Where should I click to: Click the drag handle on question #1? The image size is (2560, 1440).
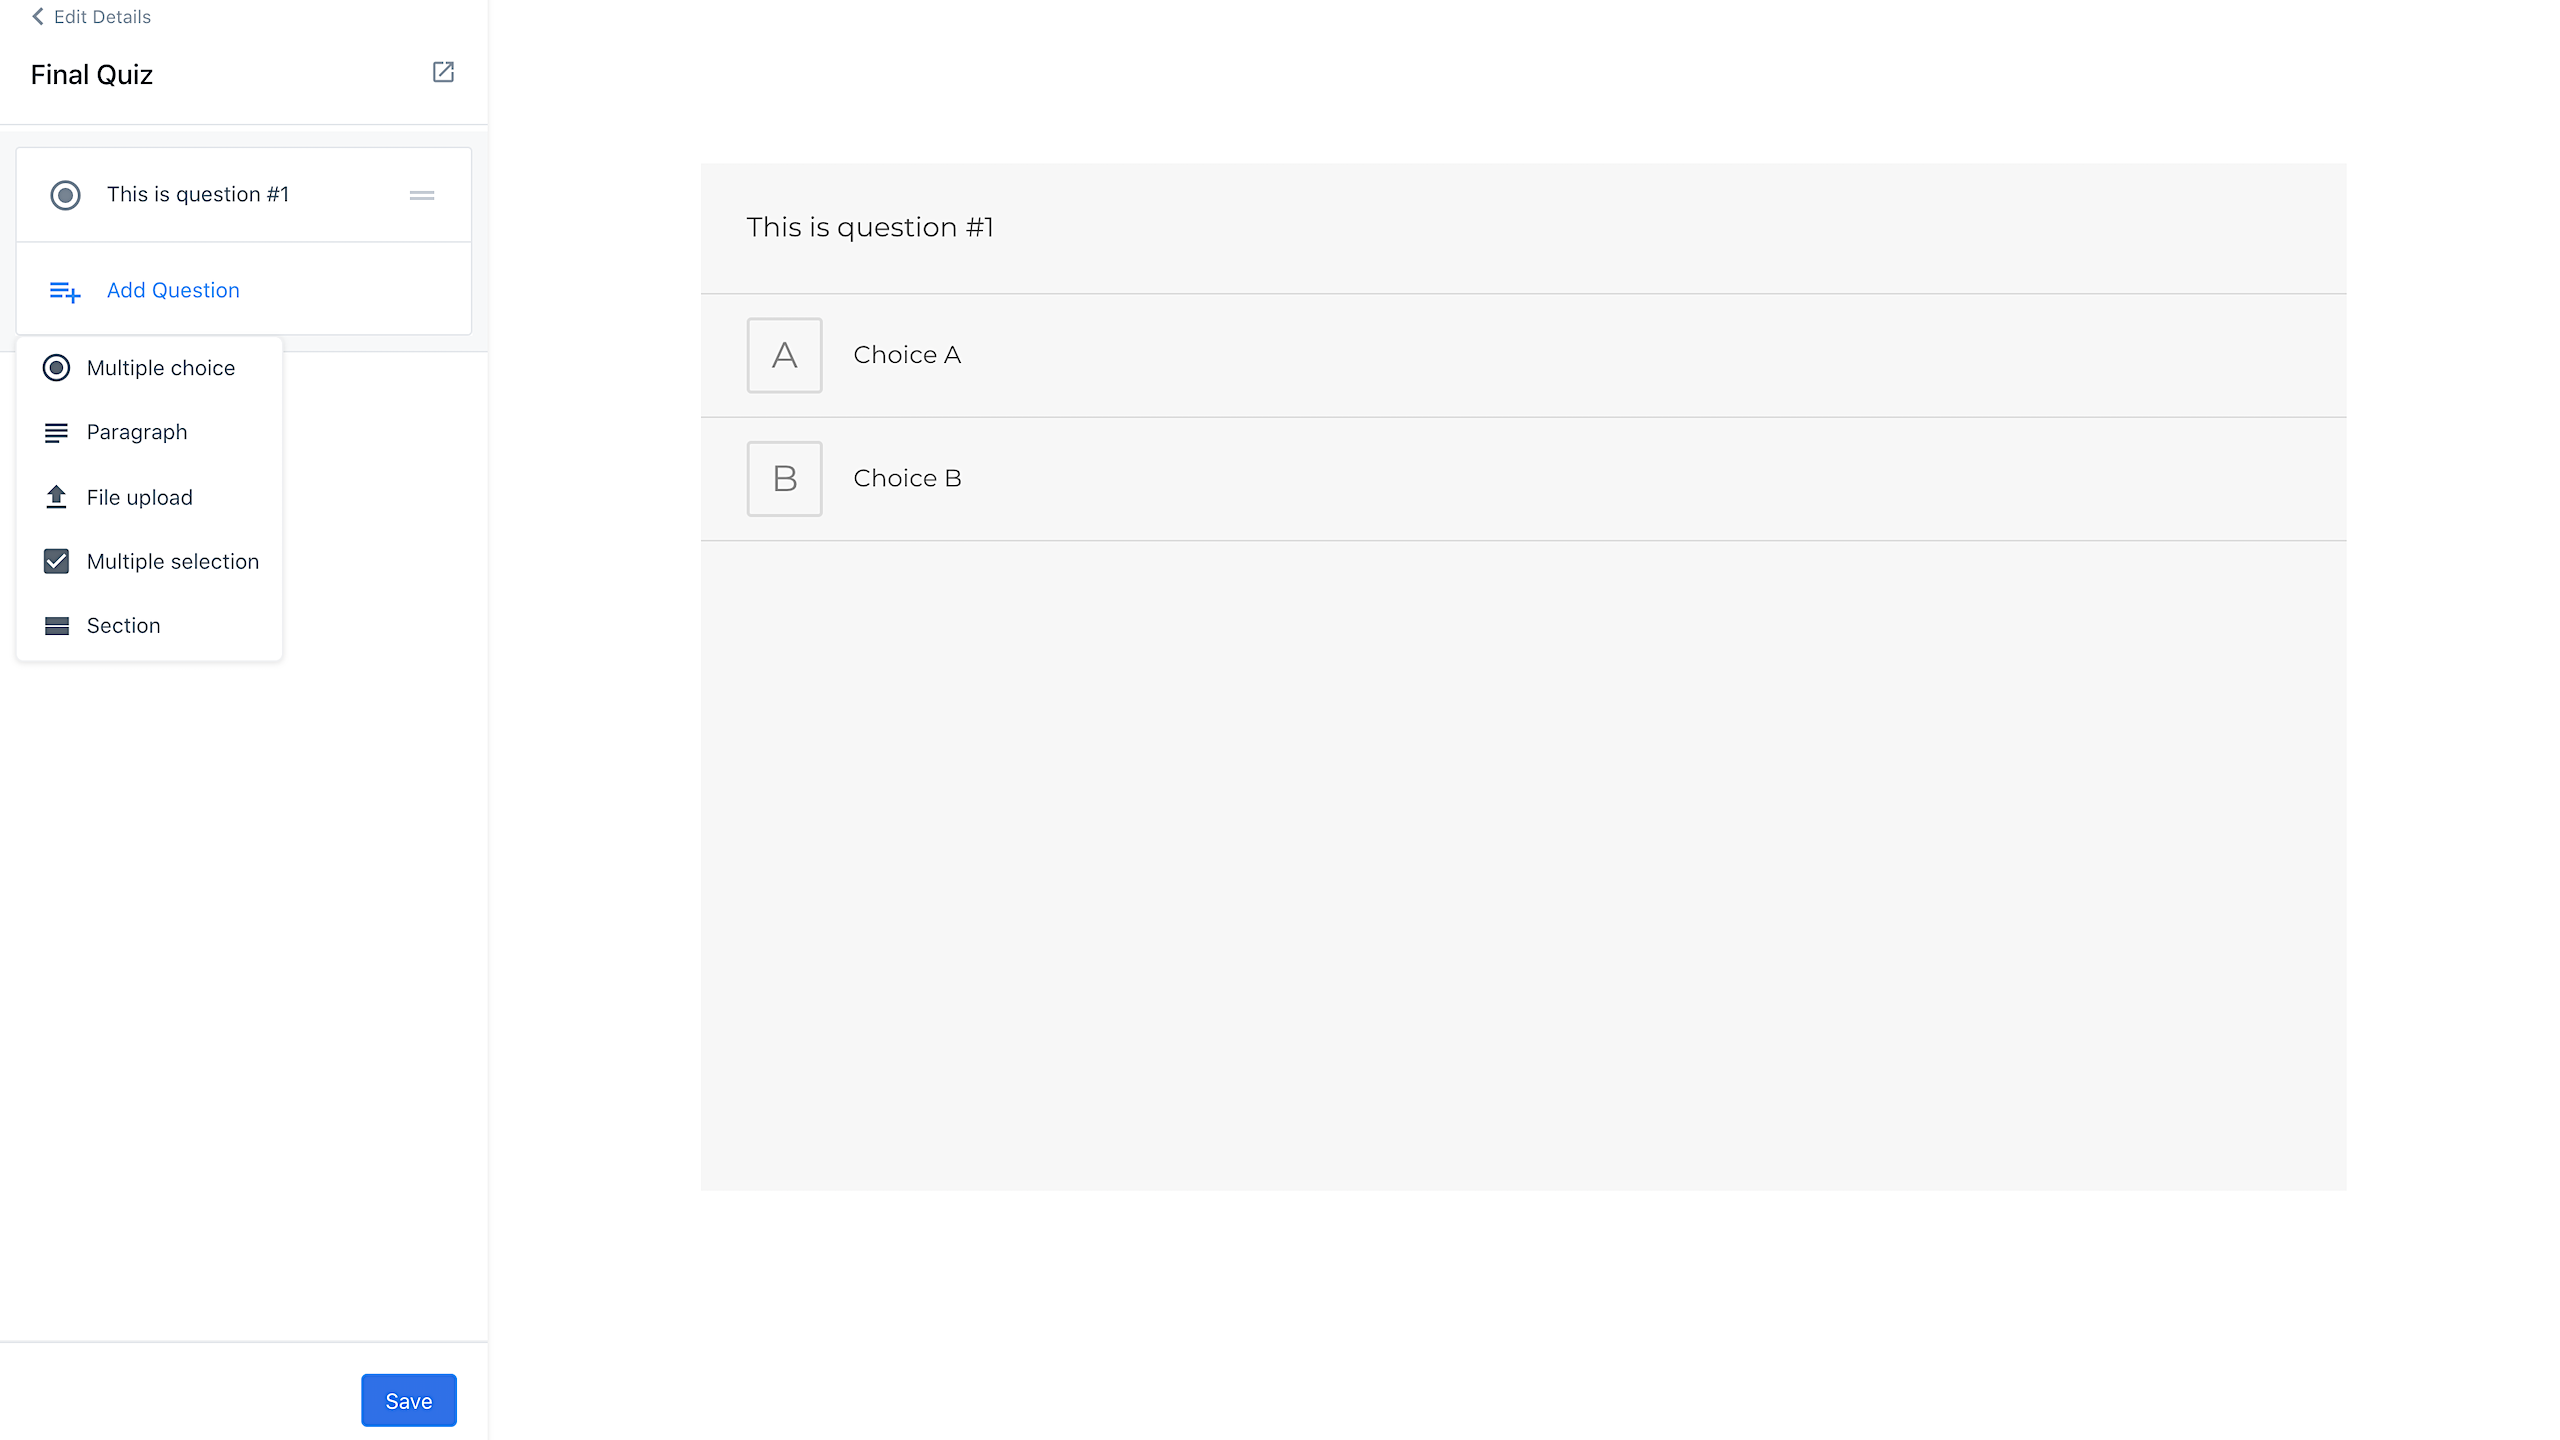(422, 195)
